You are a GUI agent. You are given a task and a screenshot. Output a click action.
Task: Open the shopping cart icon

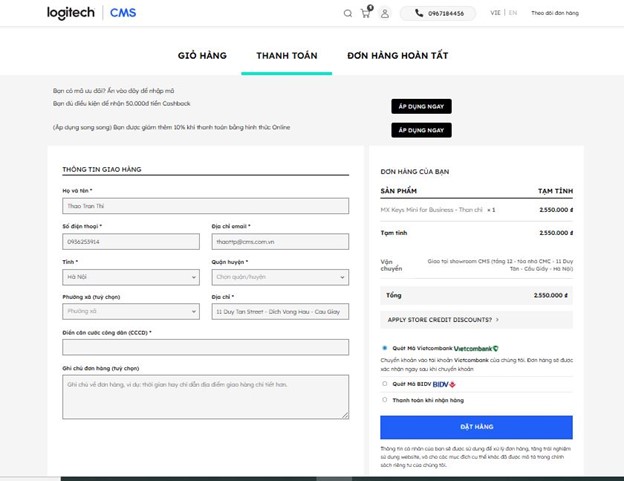(x=366, y=13)
